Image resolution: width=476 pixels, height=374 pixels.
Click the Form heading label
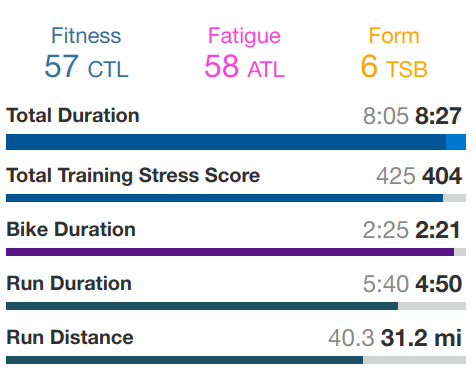[394, 35]
